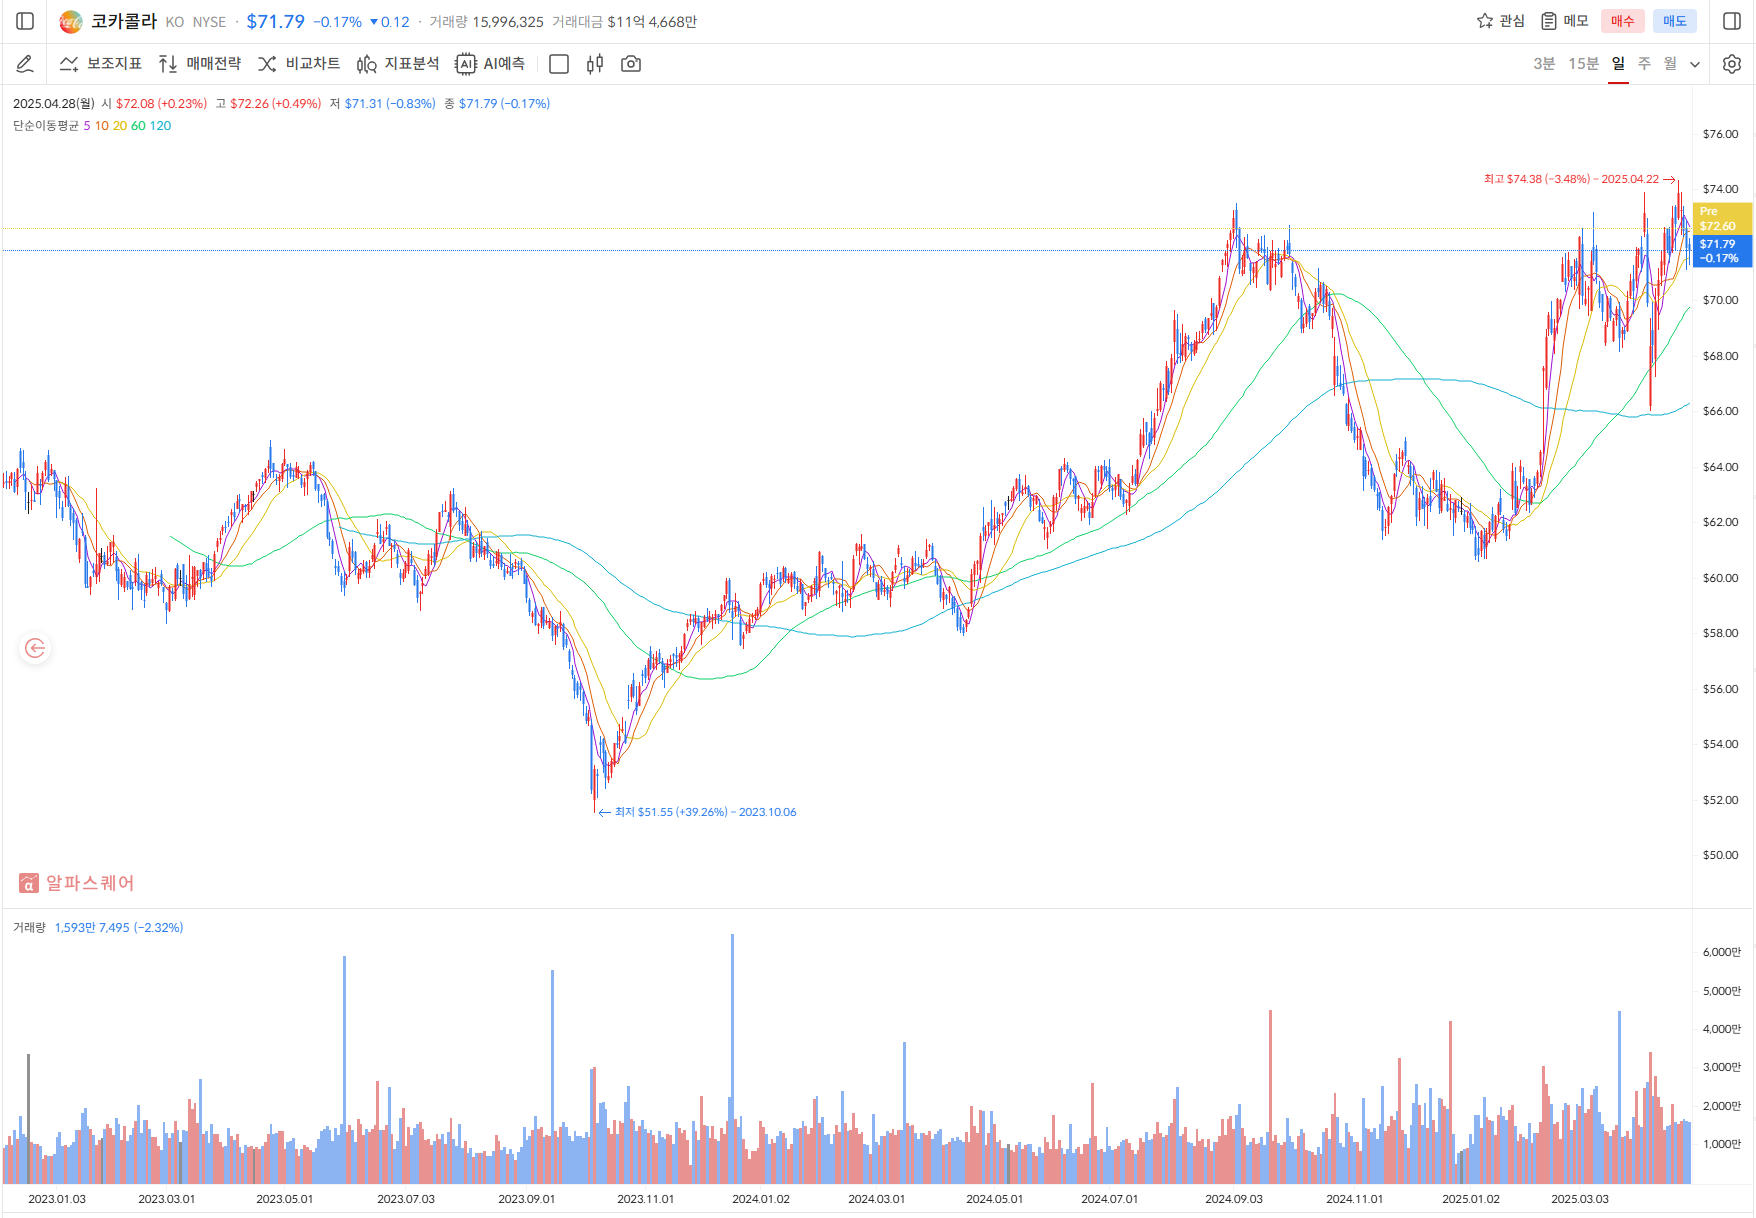Click 2025.03.03 date axis label
Image resolution: width=1756 pixels, height=1218 pixels.
pyautogui.click(x=1580, y=1199)
